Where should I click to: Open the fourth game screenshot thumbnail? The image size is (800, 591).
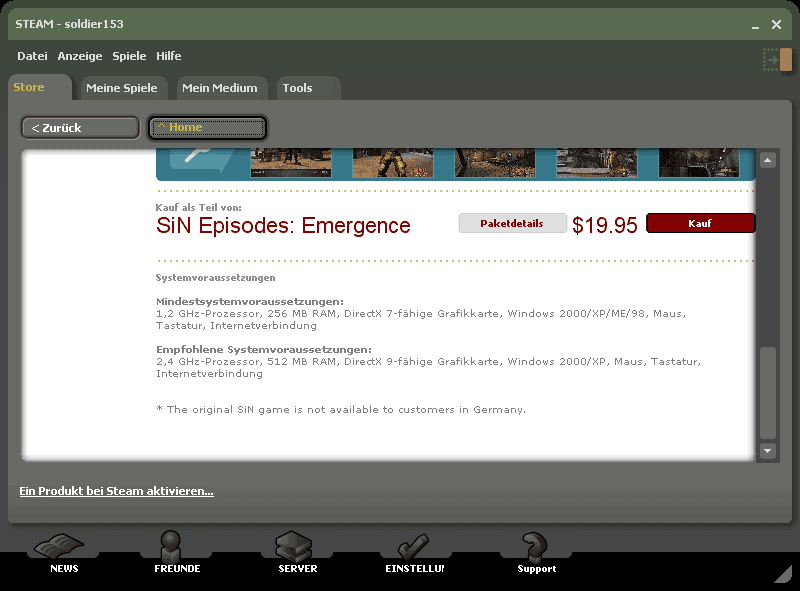point(597,162)
